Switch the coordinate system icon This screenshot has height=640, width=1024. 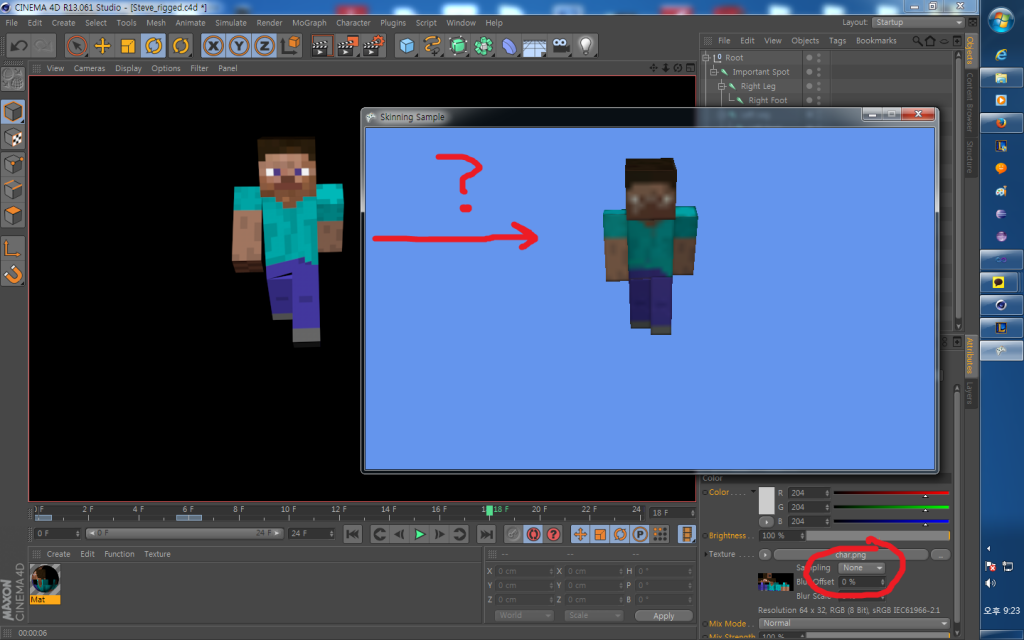[290, 46]
